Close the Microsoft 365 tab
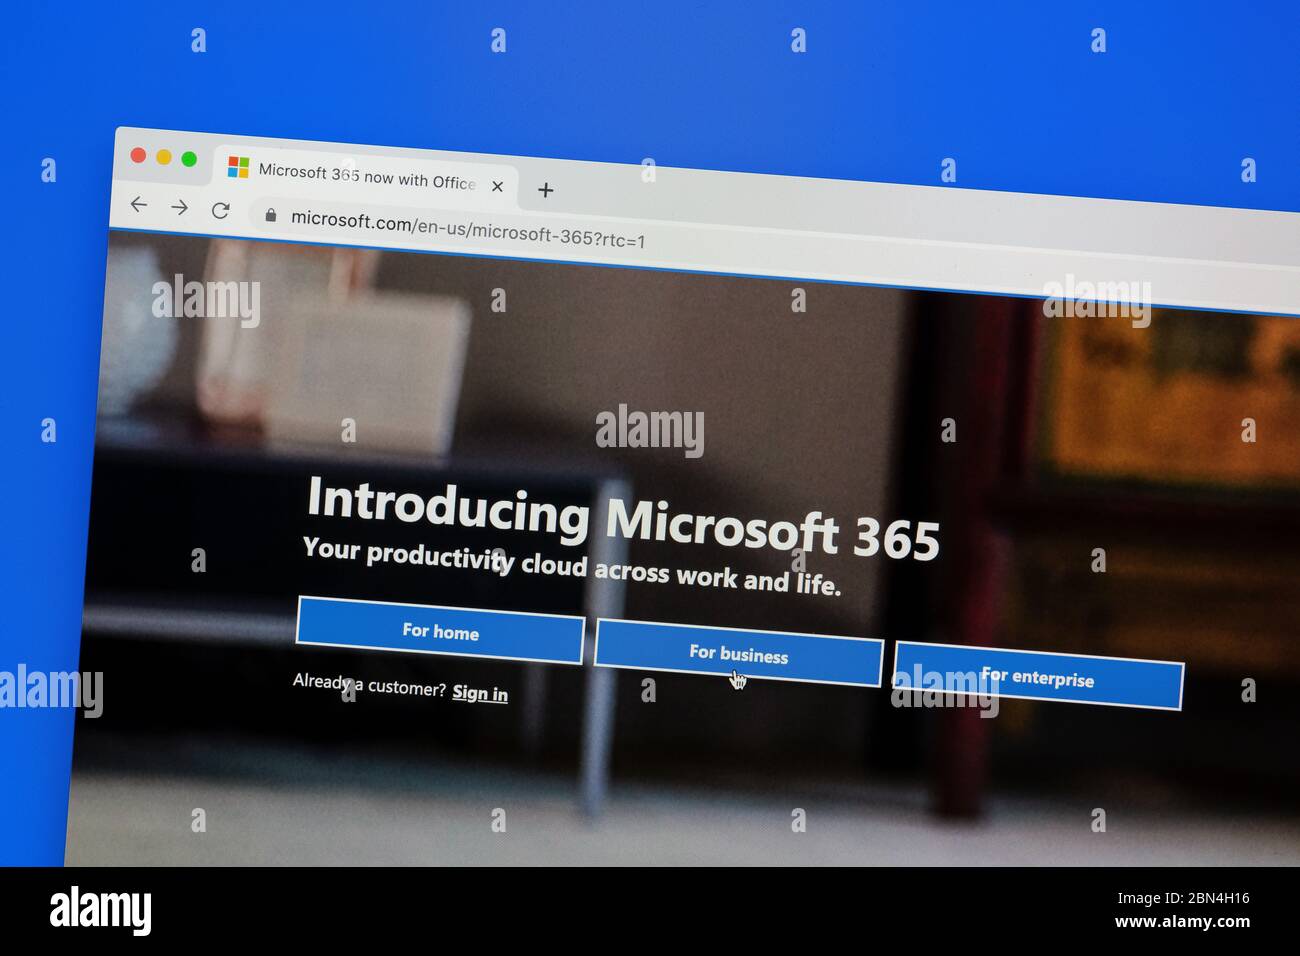This screenshot has width=1300, height=956. point(497,186)
